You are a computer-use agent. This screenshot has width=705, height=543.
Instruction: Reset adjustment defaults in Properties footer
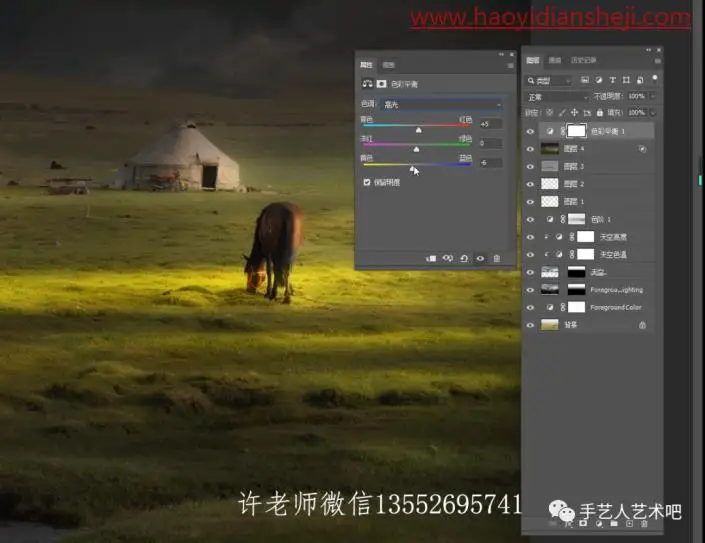tap(464, 258)
